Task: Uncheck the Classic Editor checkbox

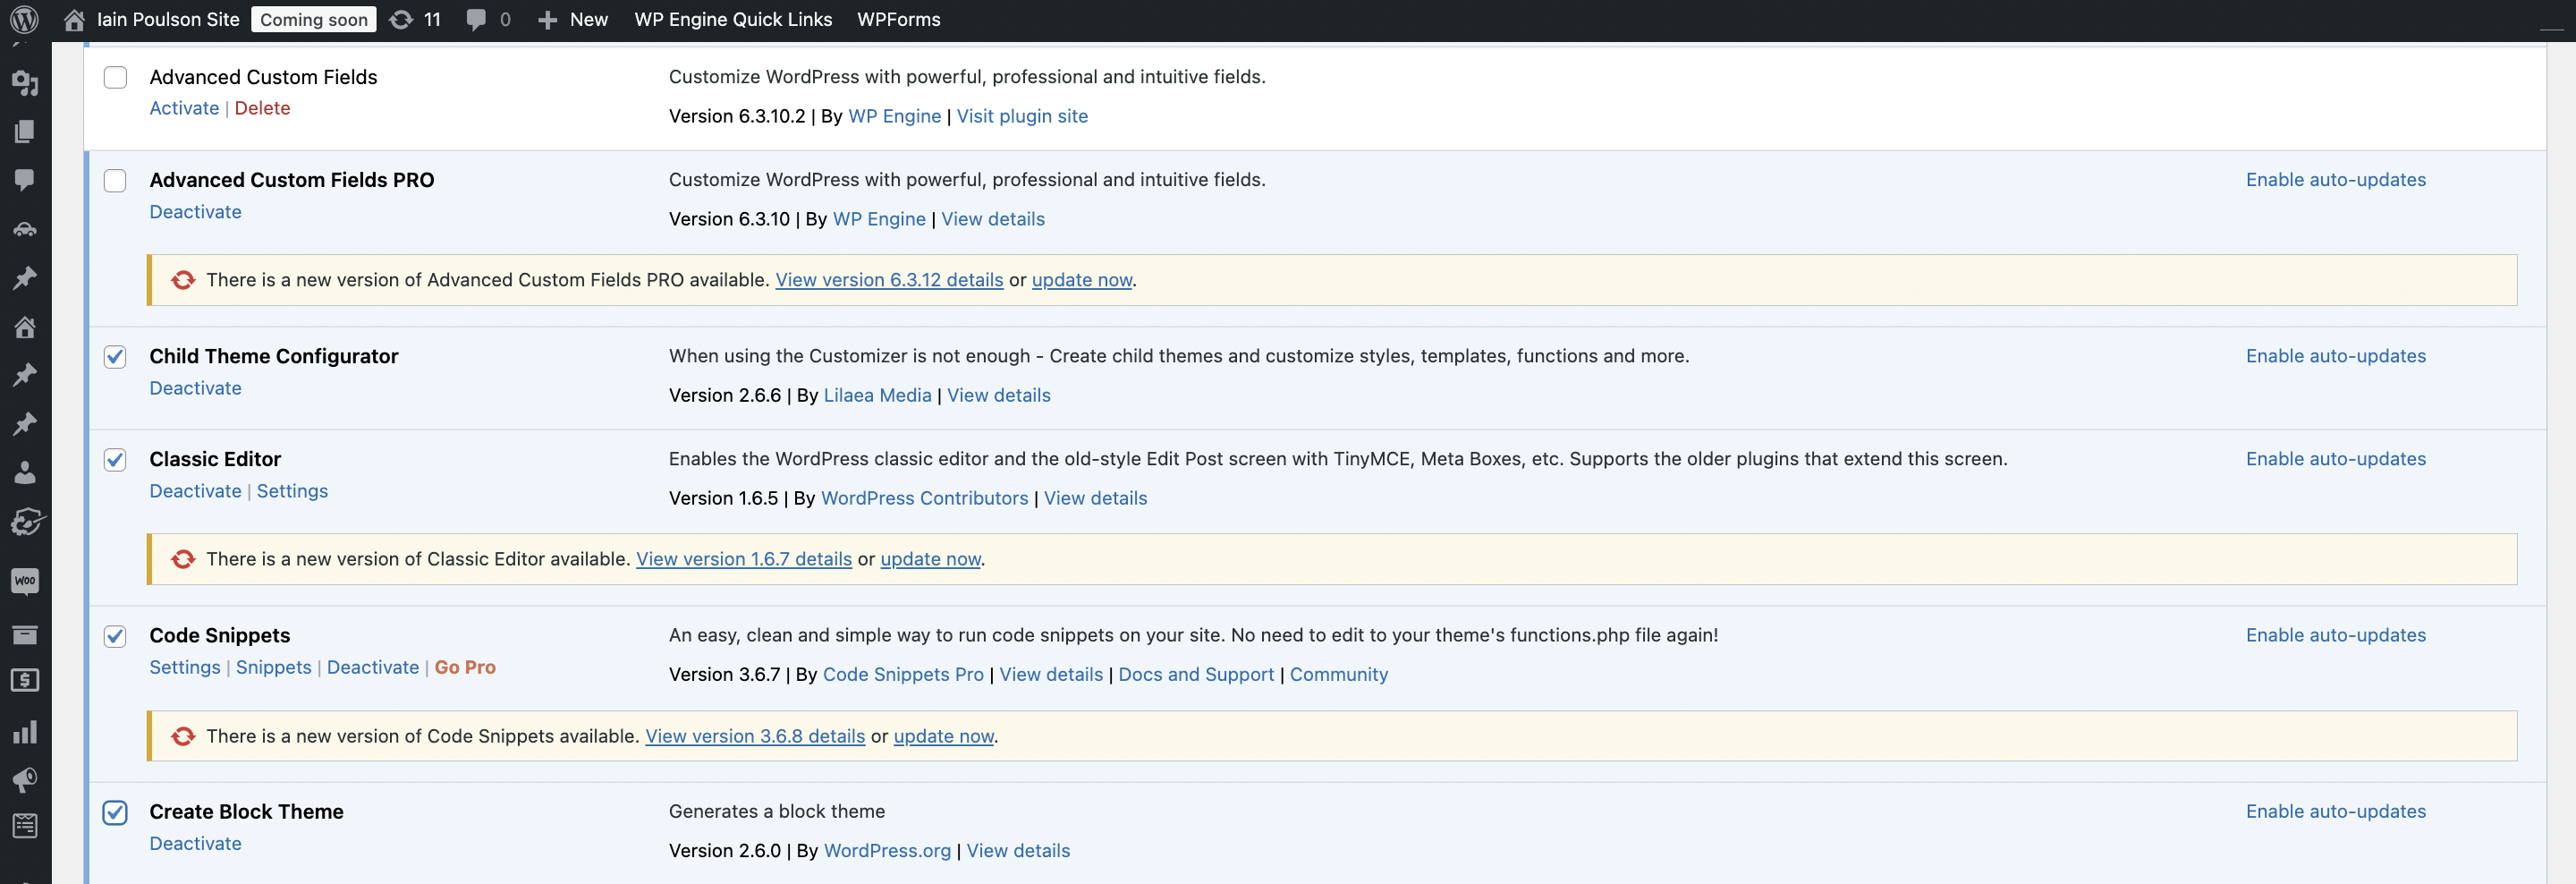Action: (x=115, y=460)
